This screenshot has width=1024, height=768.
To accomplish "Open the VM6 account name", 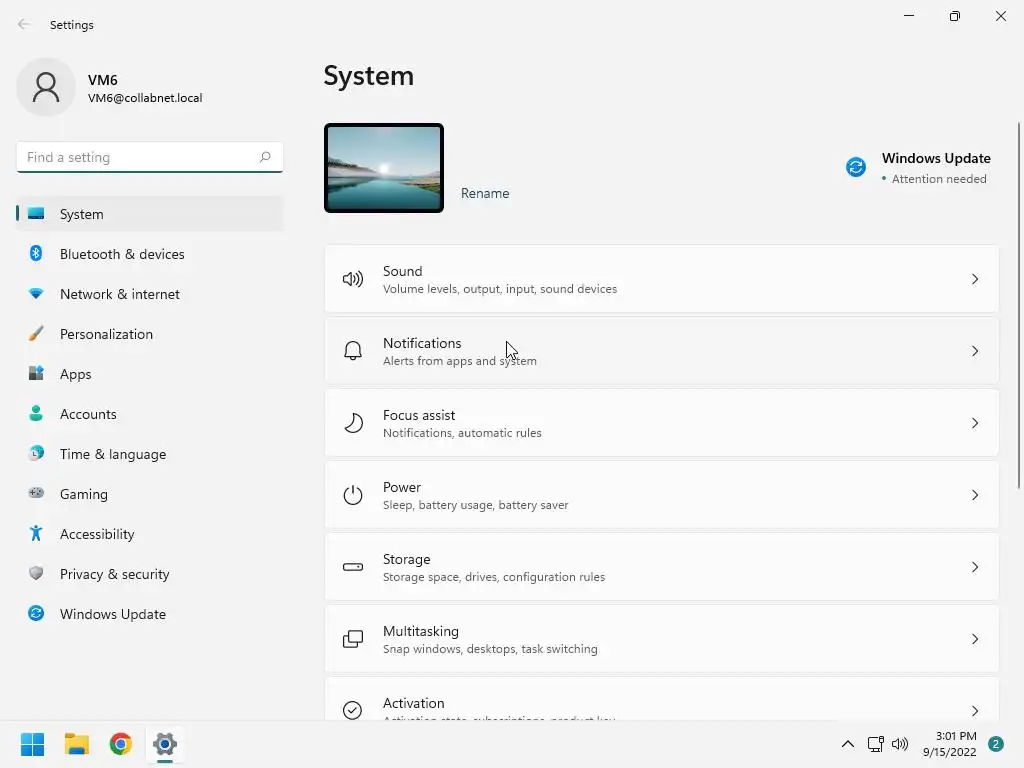I will (103, 80).
